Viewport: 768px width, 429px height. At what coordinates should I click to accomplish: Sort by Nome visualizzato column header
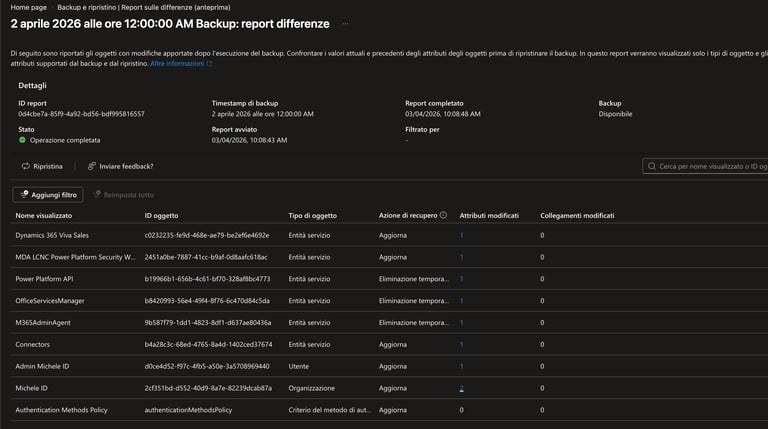pyautogui.click(x=43, y=216)
